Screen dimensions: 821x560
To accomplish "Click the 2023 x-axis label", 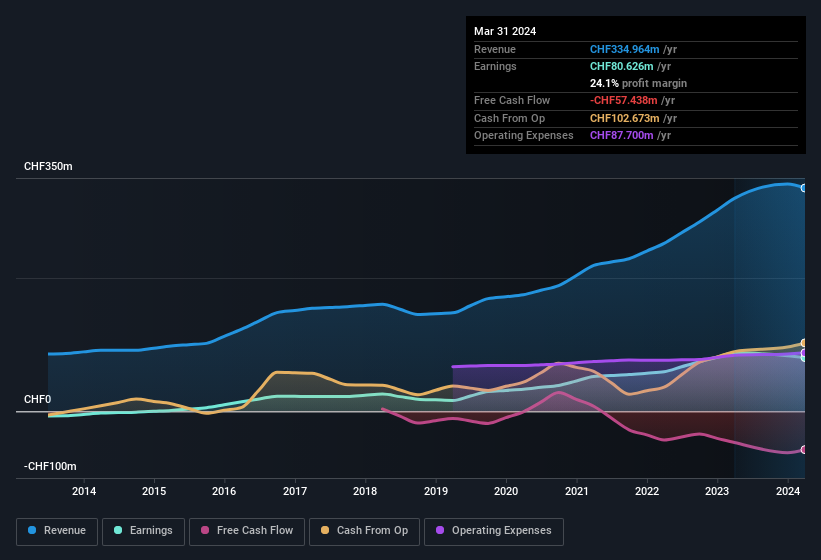I will point(717,491).
